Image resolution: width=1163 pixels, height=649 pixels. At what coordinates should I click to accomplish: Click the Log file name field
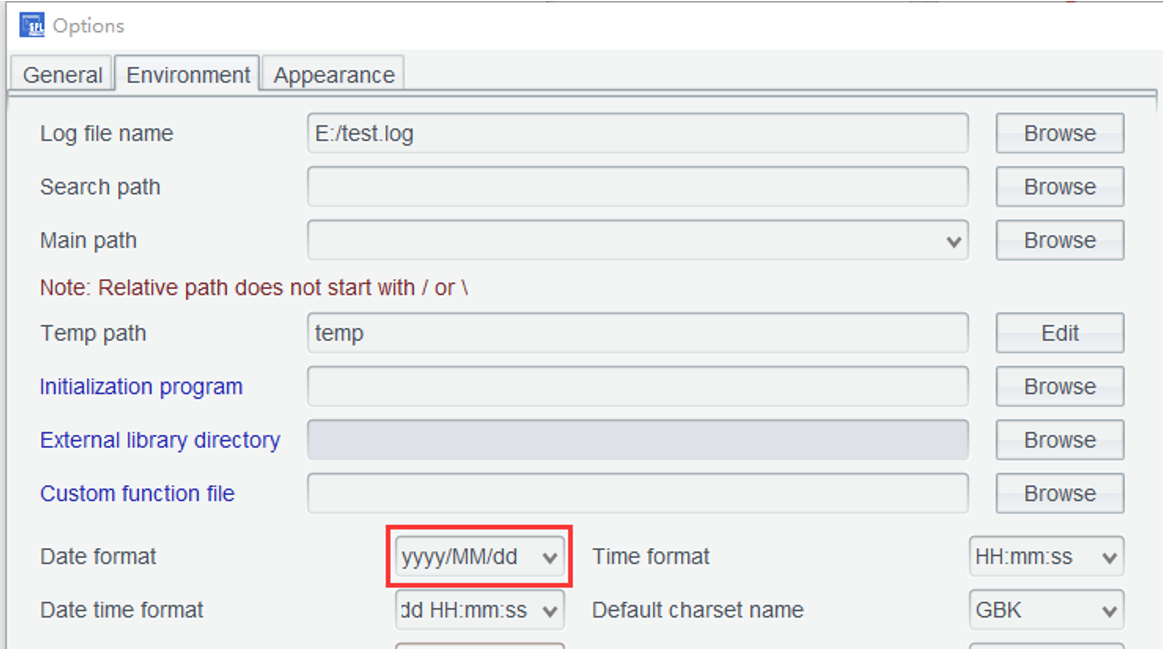pyautogui.click(x=637, y=133)
